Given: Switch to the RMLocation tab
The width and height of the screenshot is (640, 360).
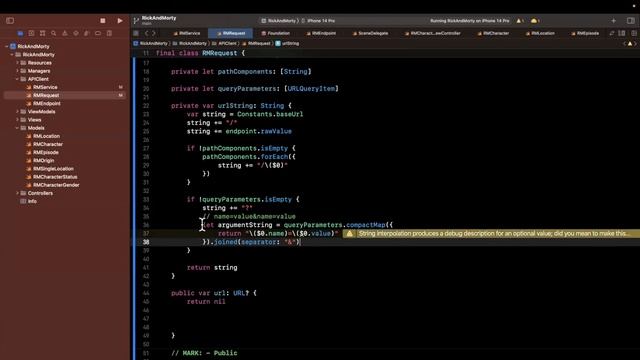Looking at the screenshot, I should pyautogui.click(x=540, y=33).
